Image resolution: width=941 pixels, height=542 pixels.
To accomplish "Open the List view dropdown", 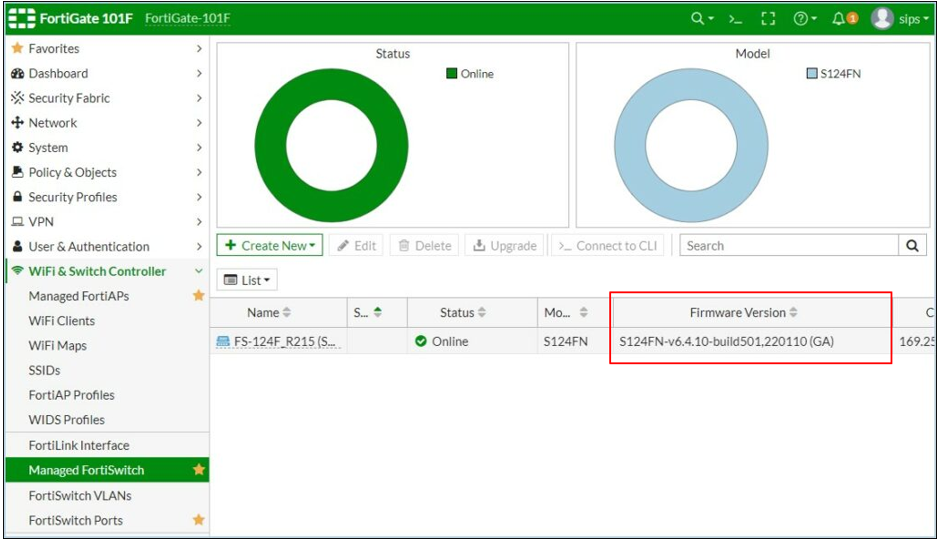I will click(x=247, y=280).
